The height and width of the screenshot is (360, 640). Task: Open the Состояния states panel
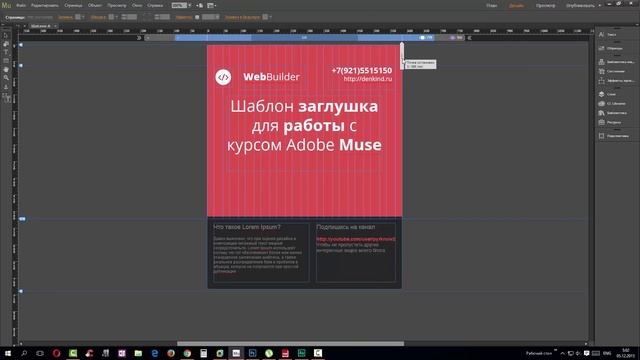[x=601, y=71]
